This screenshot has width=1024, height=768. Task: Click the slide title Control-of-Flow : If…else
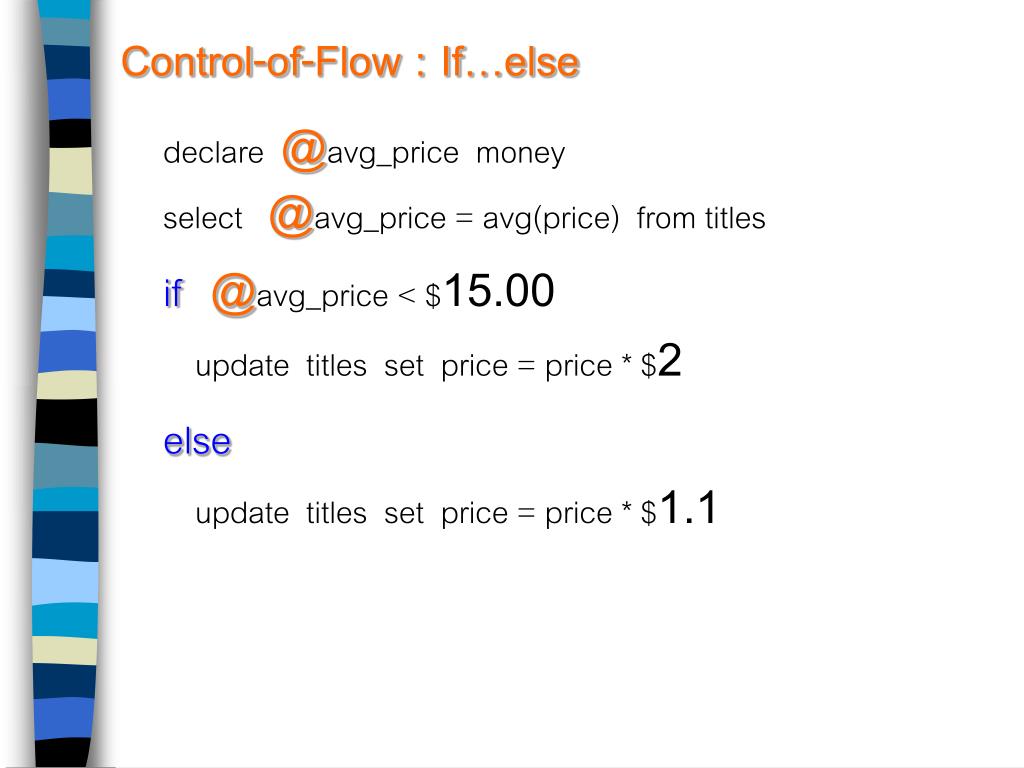tap(351, 63)
